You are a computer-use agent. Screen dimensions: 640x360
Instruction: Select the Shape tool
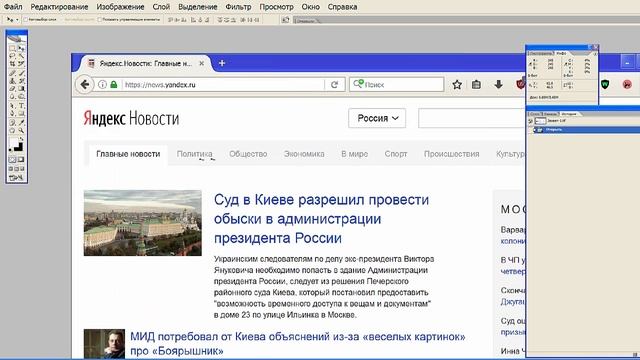click(21, 113)
